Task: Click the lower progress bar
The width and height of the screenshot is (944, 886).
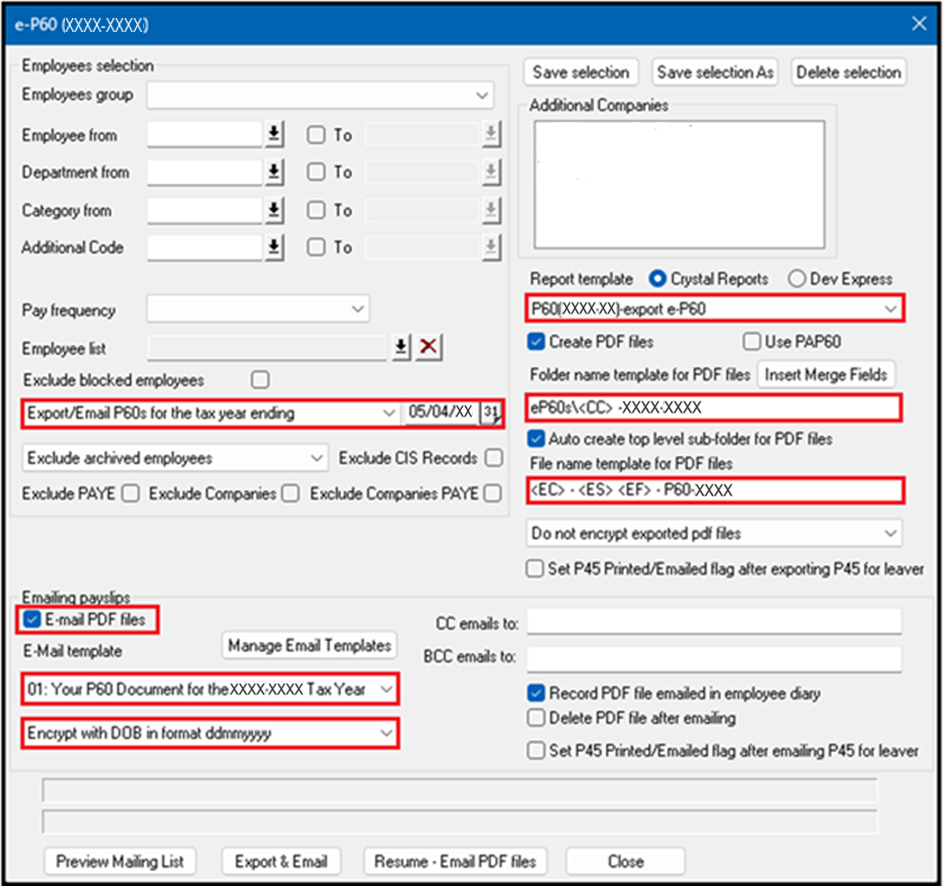Action: [x=460, y=822]
